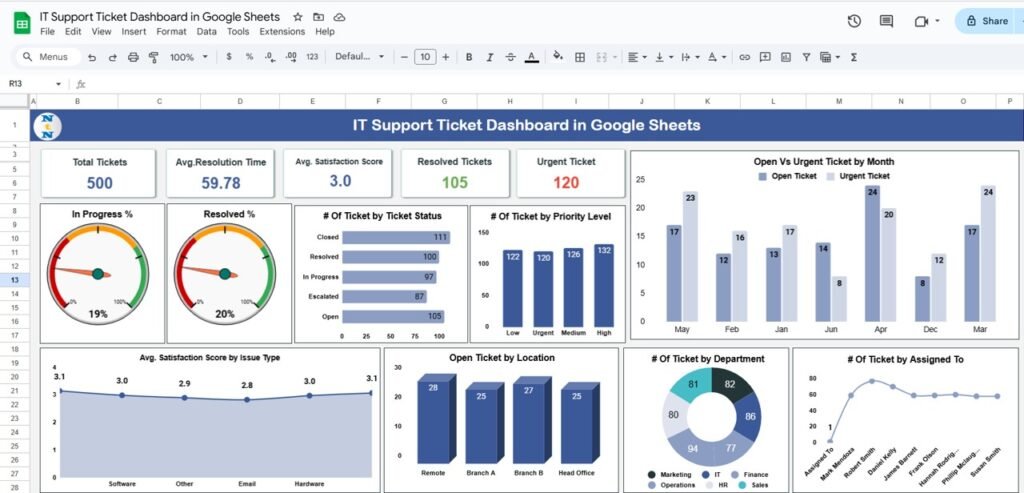
Task: Insert chart icon in toolbar
Action: click(786, 57)
